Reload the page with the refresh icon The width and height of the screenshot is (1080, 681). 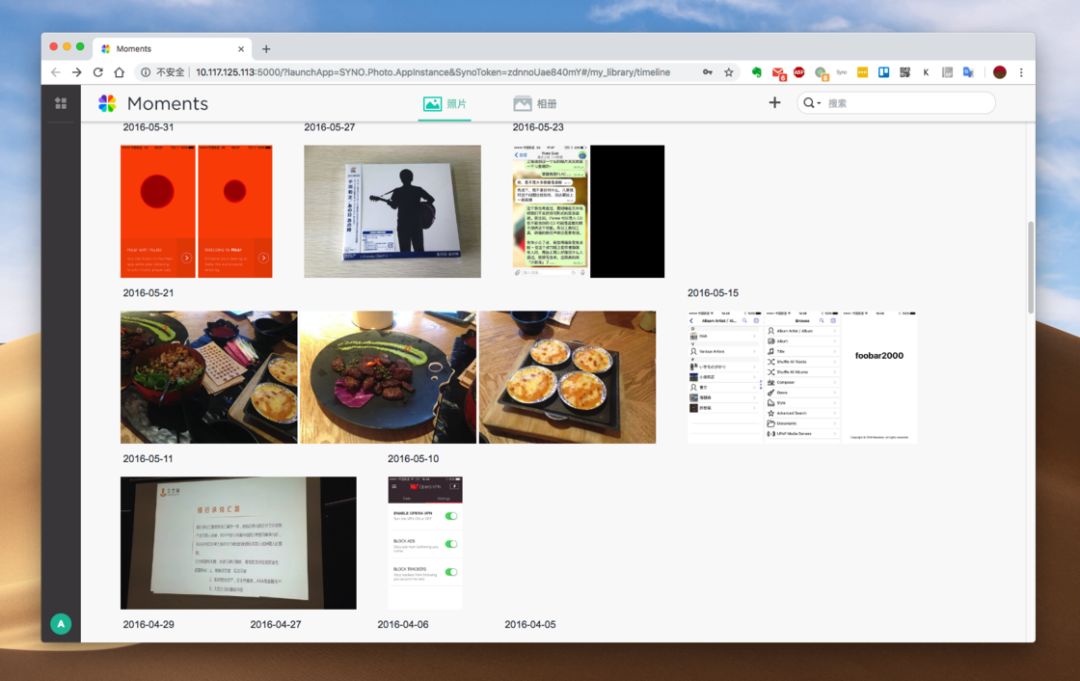point(98,72)
